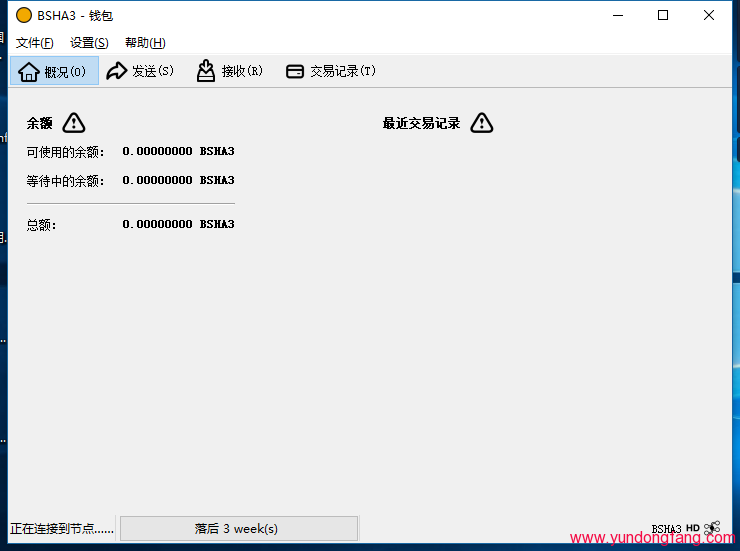Open the 文件(F) menu
The width and height of the screenshot is (740, 551).
coord(35,43)
